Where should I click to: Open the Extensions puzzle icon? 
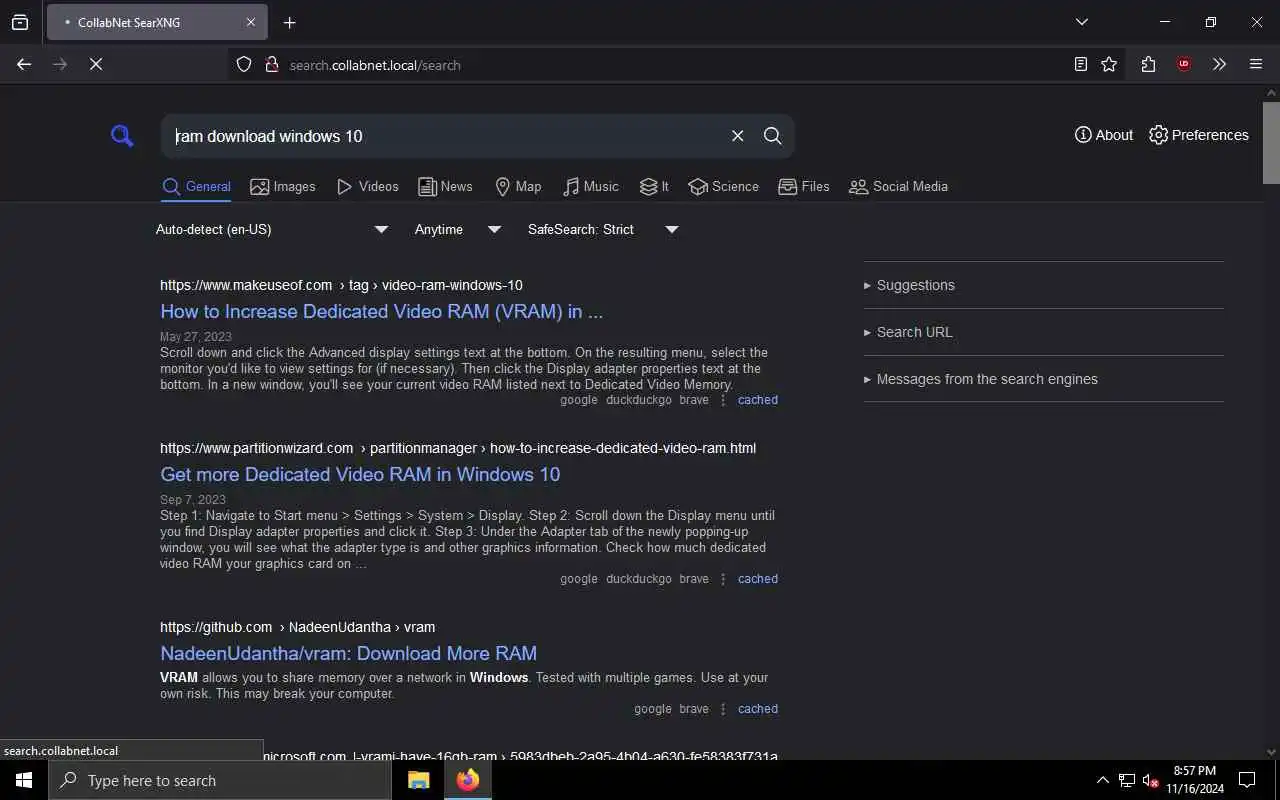click(1148, 64)
